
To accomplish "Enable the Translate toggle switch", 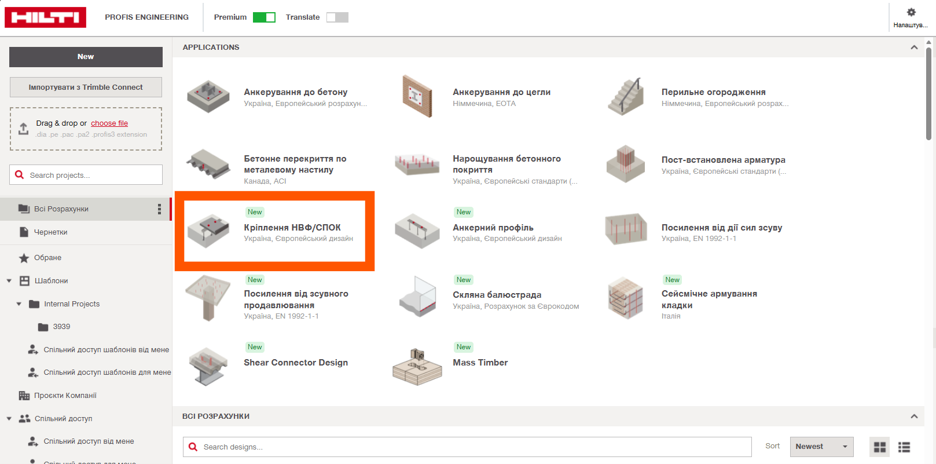I will click(337, 17).
